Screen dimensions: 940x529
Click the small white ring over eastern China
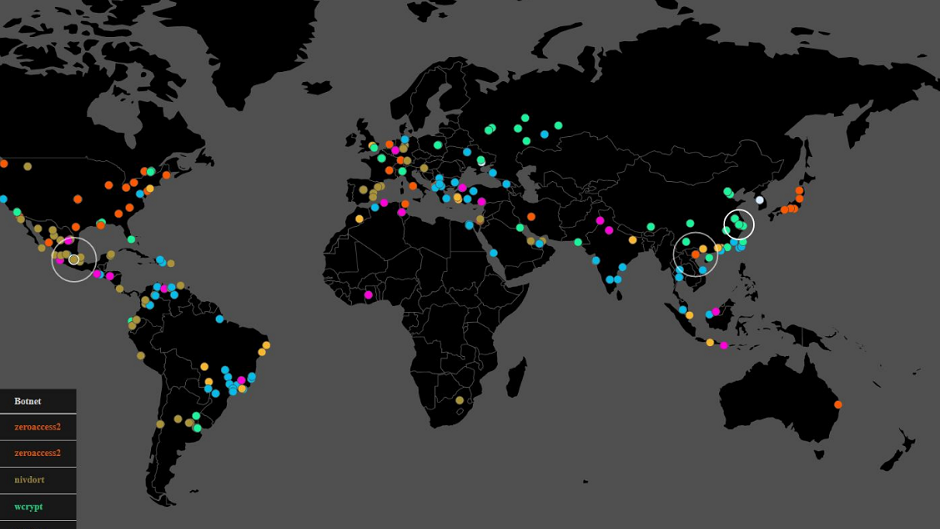[x=739, y=224]
